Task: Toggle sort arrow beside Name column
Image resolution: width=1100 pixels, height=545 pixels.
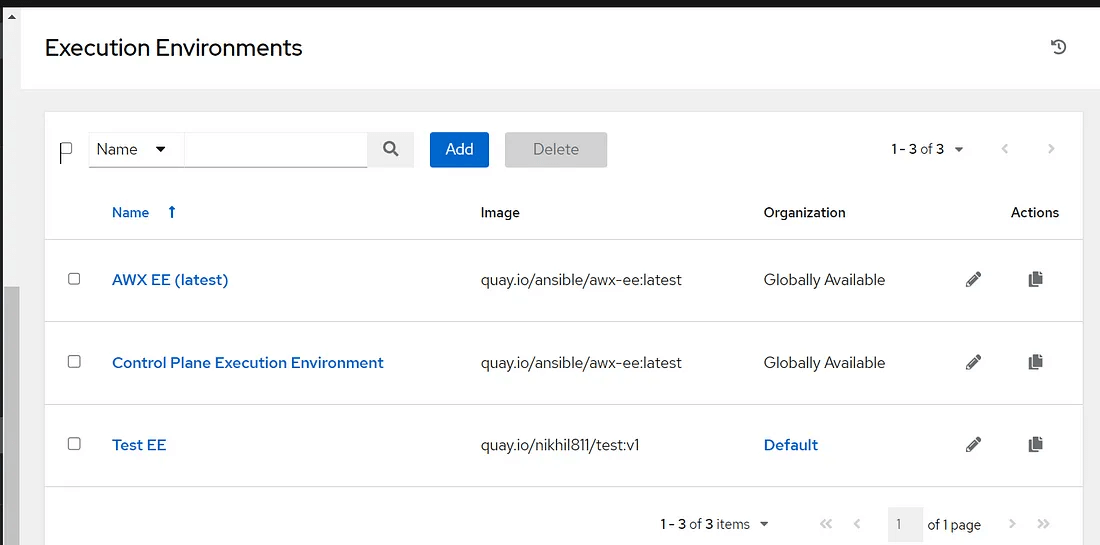Action: (172, 212)
